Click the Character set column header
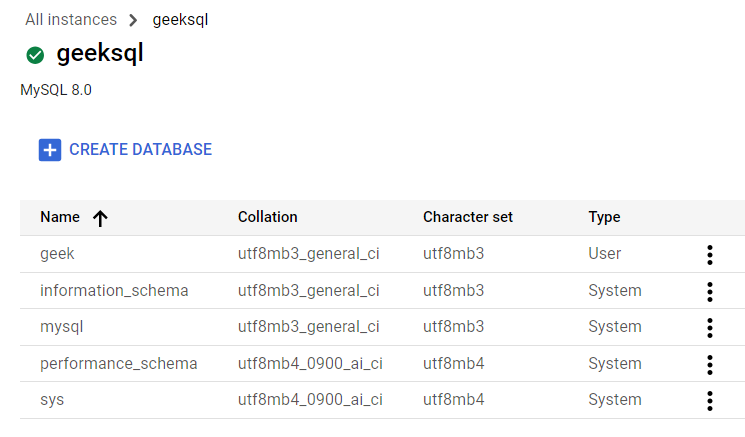The image size is (745, 437). [x=467, y=217]
